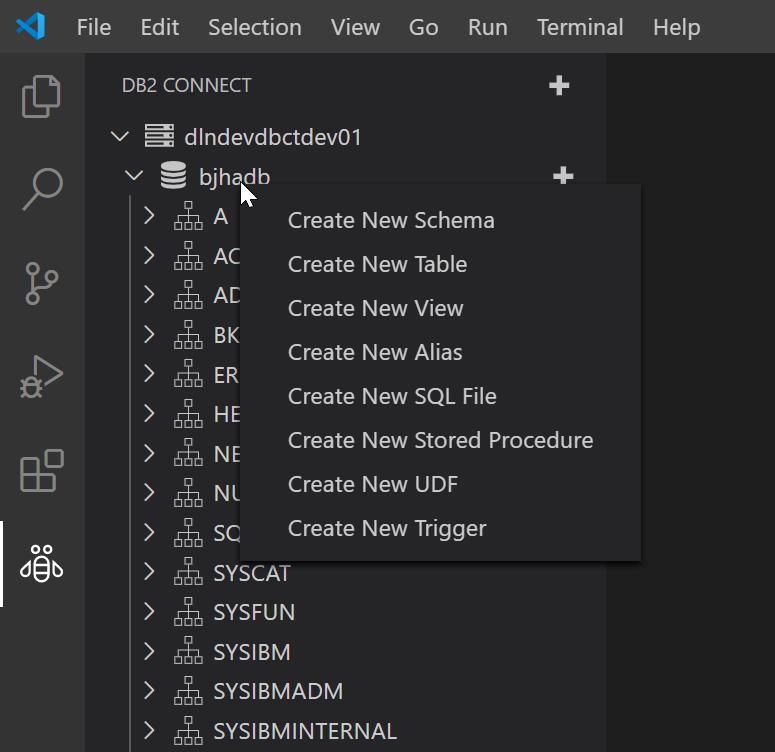This screenshot has width=775, height=752.
Task: Click the schema icon of the ER schema row
Action: click(188, 374)
